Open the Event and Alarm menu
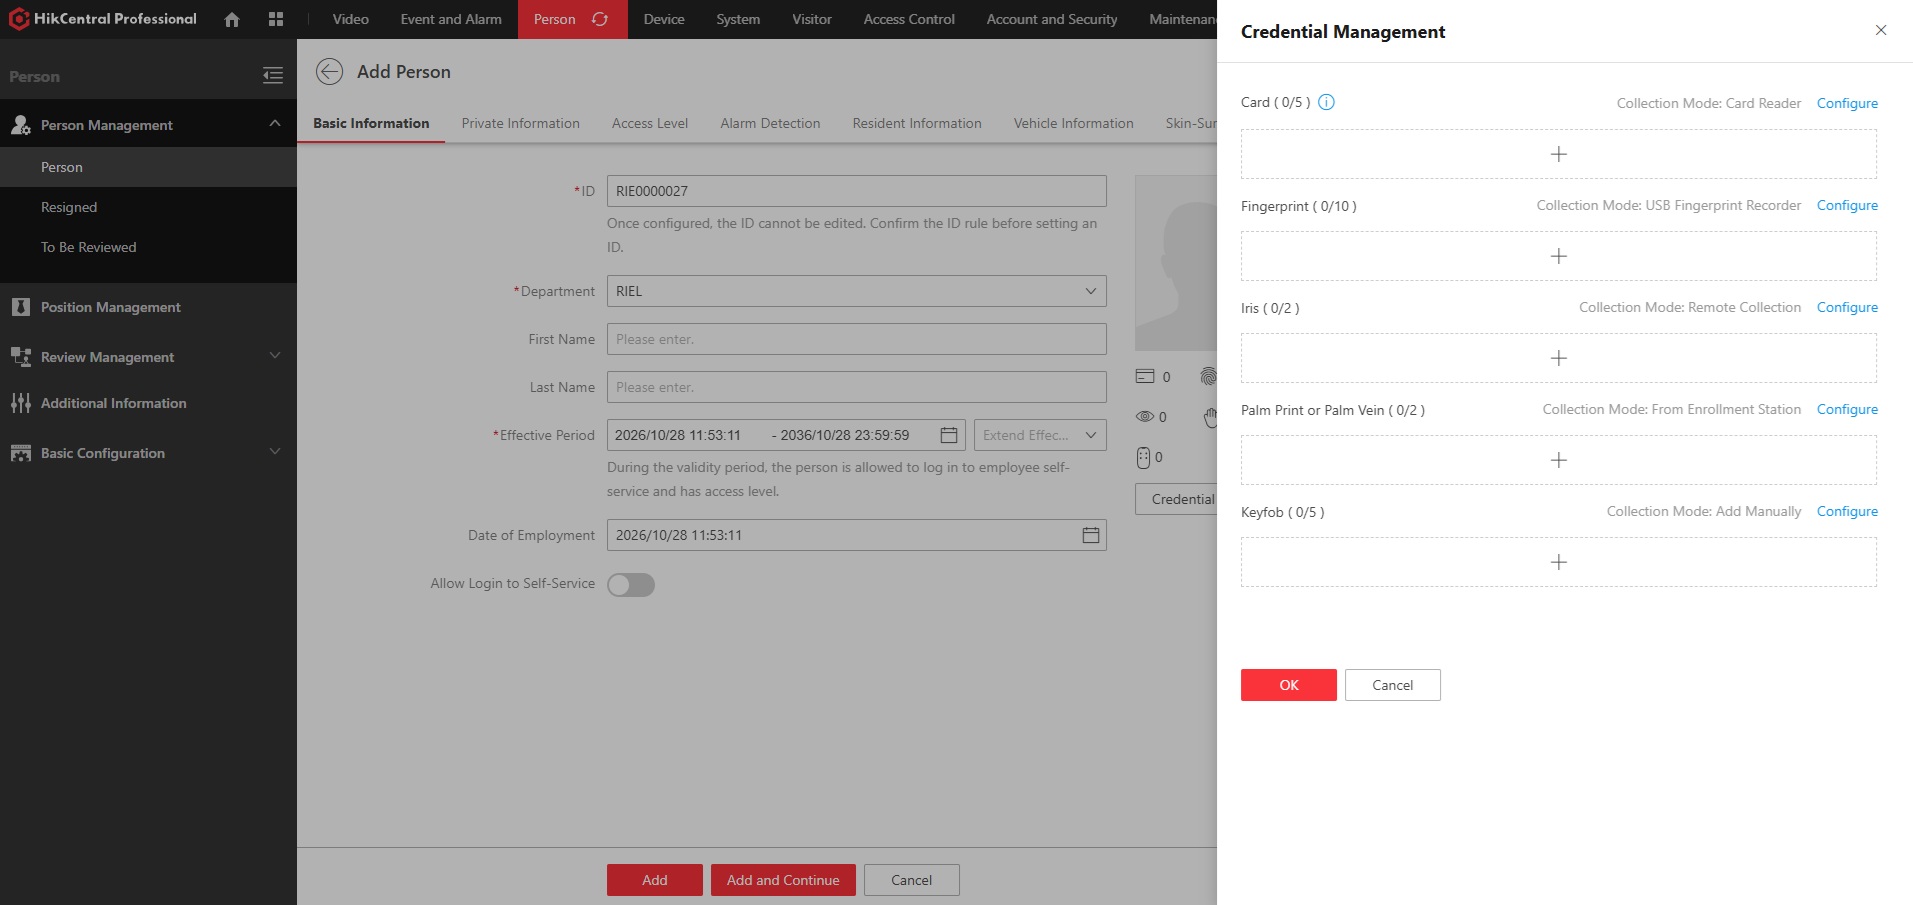 coord(451,19)
